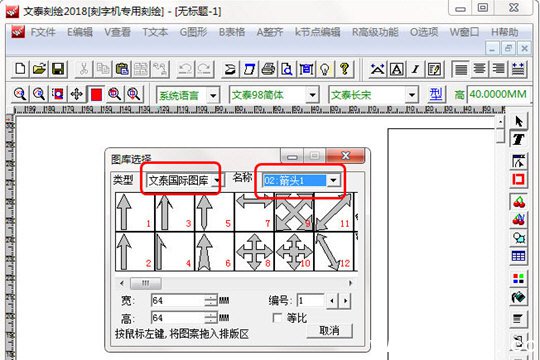
Task: Click the cut scissors icon
Action: [83, 69]
